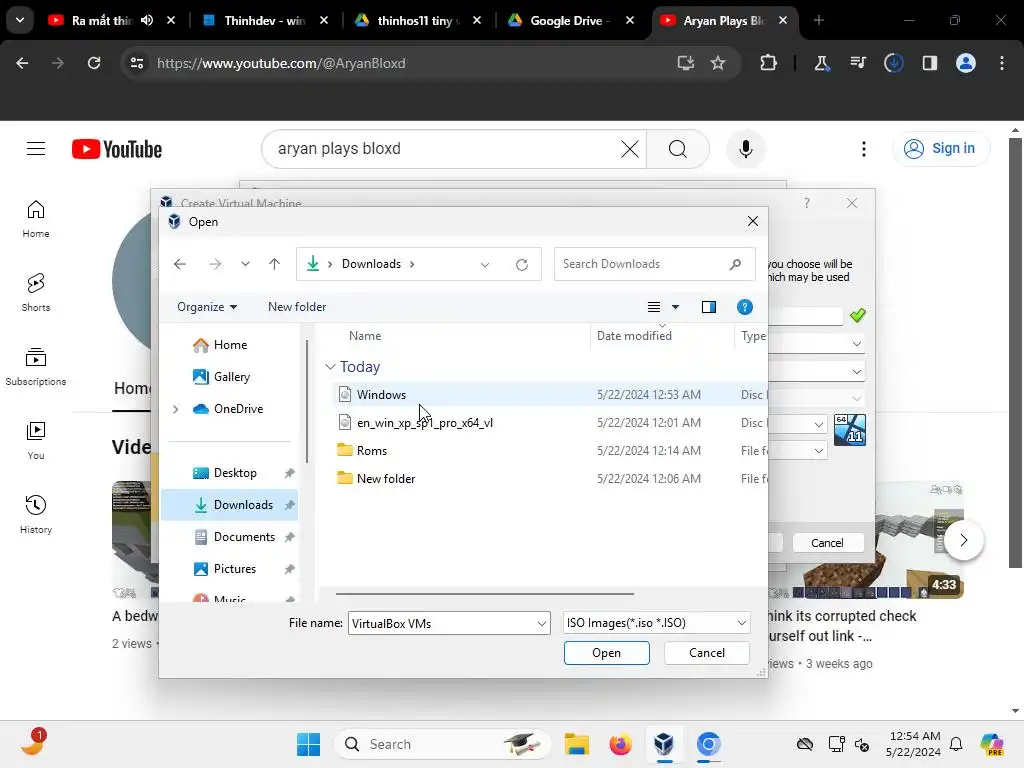Open YouTube Shorts in sidebar
This screenshot has height=768, width=1024.
(x=36, y=292)
